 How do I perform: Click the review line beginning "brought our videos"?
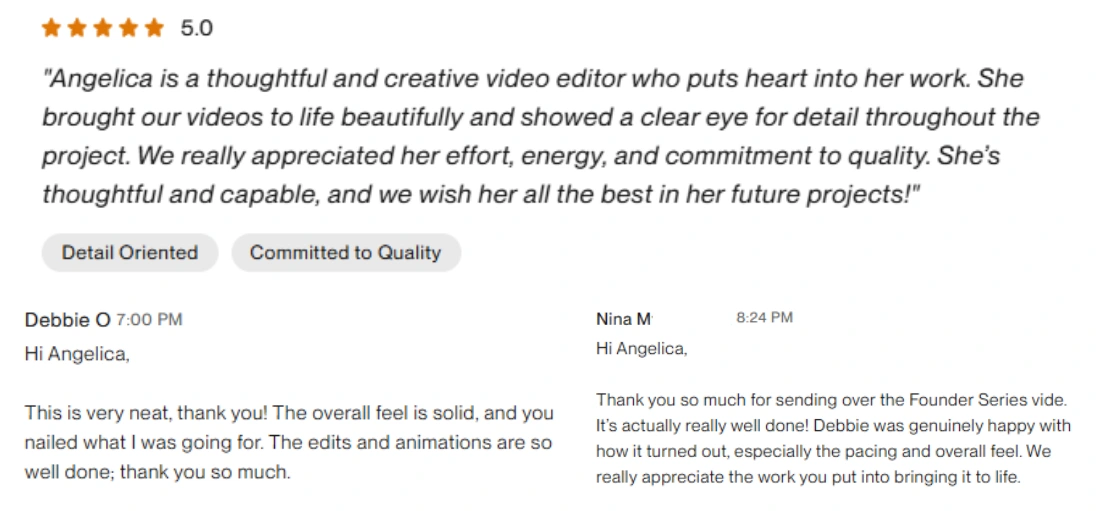540,117
